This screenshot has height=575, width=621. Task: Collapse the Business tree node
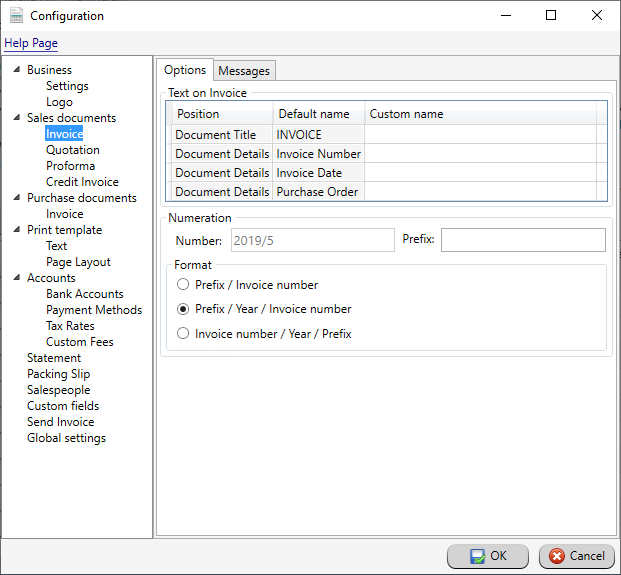17,70
